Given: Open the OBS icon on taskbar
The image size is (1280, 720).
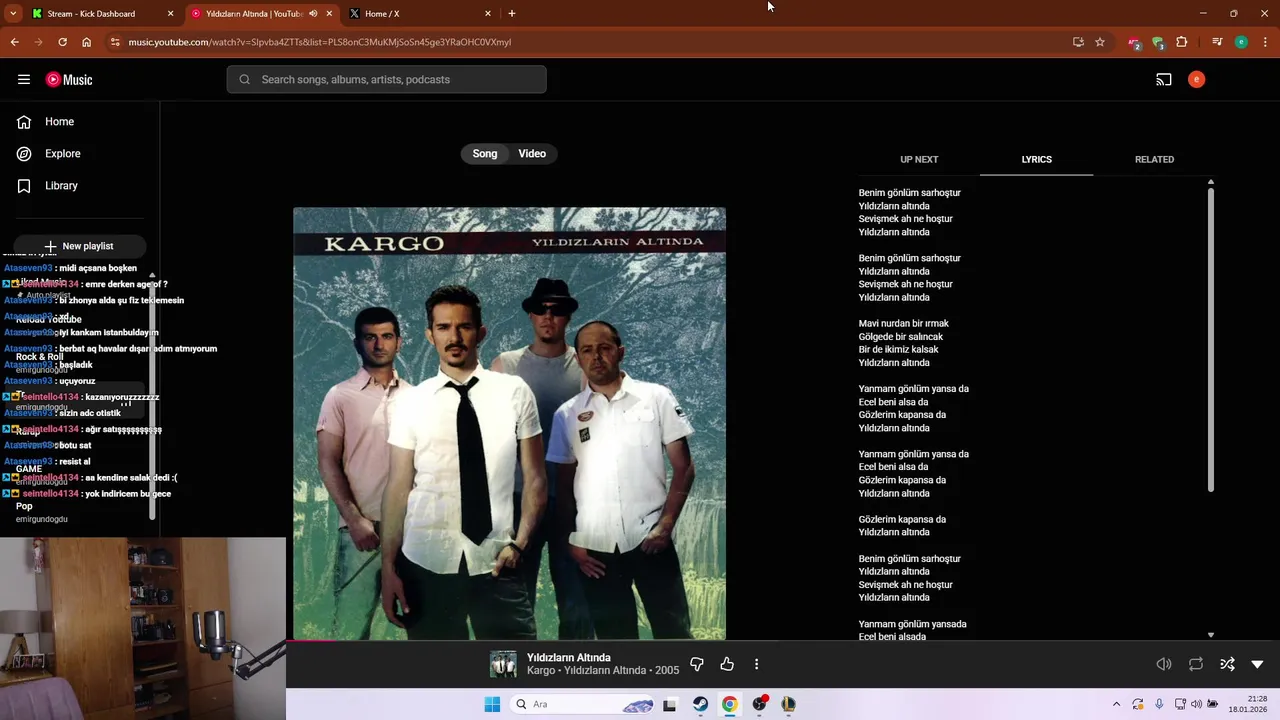Looking at the screenshot, I should coord(760,704).
